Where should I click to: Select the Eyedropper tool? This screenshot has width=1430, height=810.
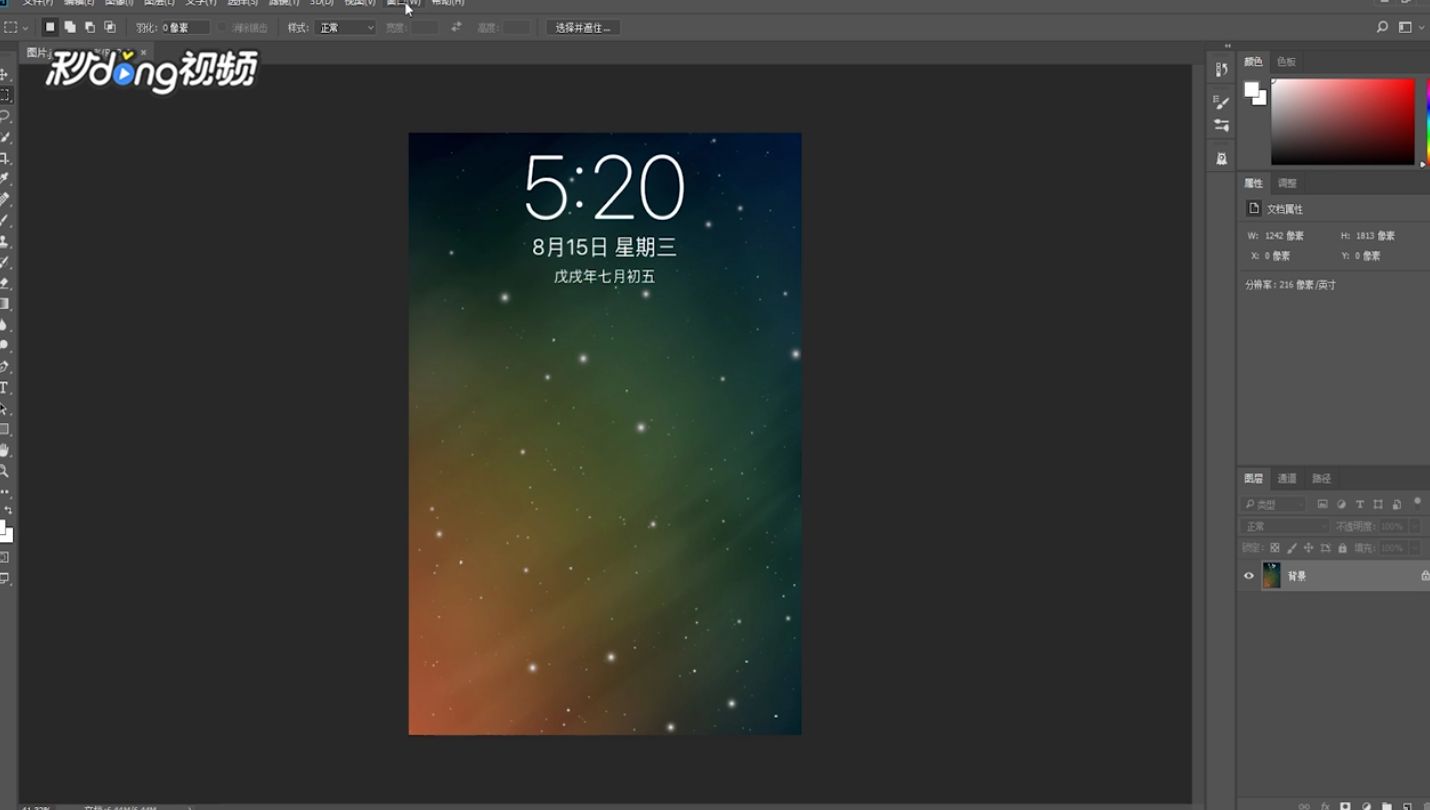coord(5,179)
